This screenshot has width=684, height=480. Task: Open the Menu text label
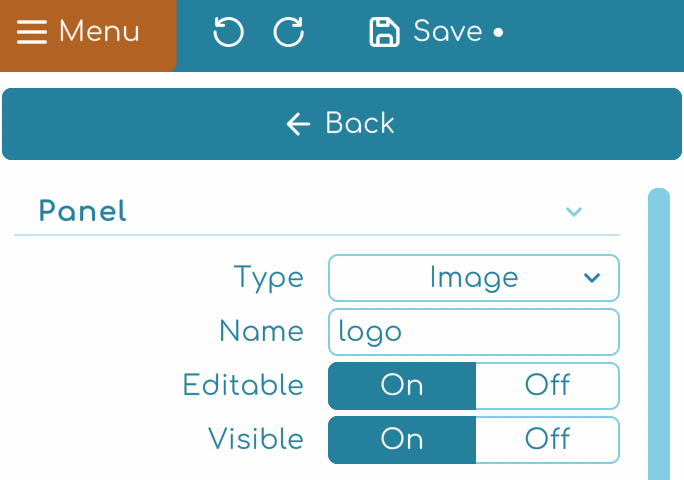point(99,32)
